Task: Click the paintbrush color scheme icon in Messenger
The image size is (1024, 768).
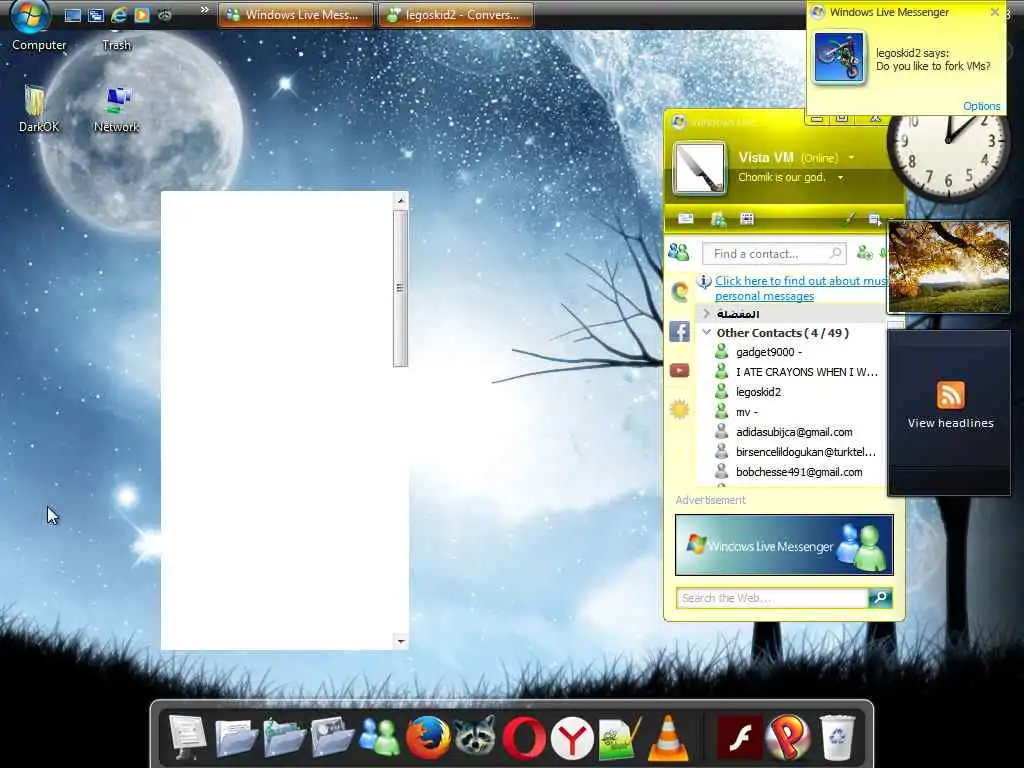Action: (848, 219)
